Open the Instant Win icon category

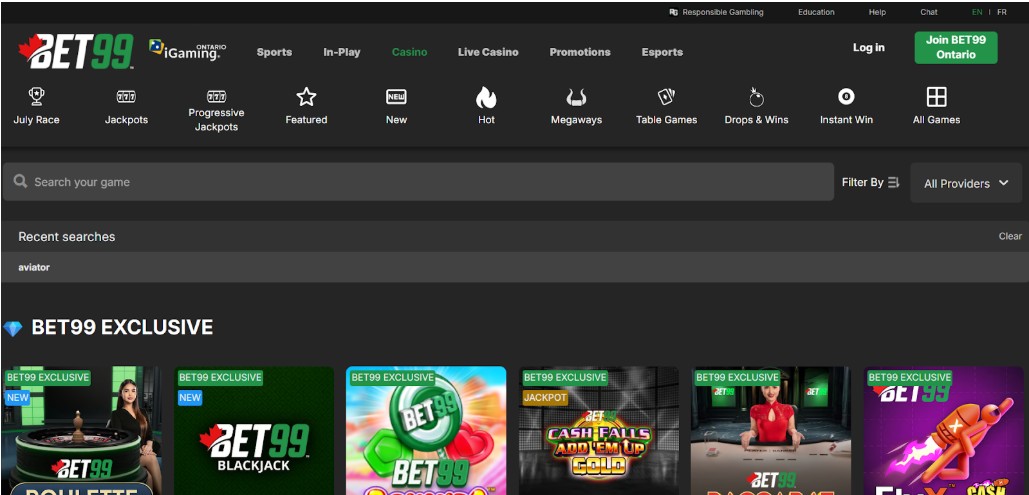coord(846,97)
